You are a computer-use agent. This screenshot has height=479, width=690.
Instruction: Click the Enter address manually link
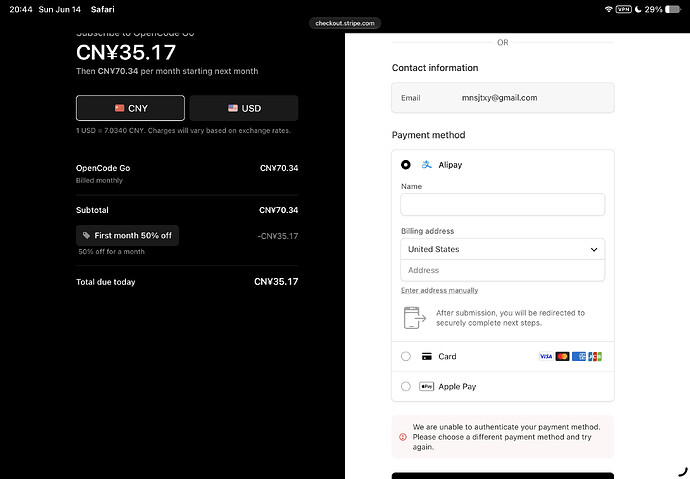click(439, 290)
